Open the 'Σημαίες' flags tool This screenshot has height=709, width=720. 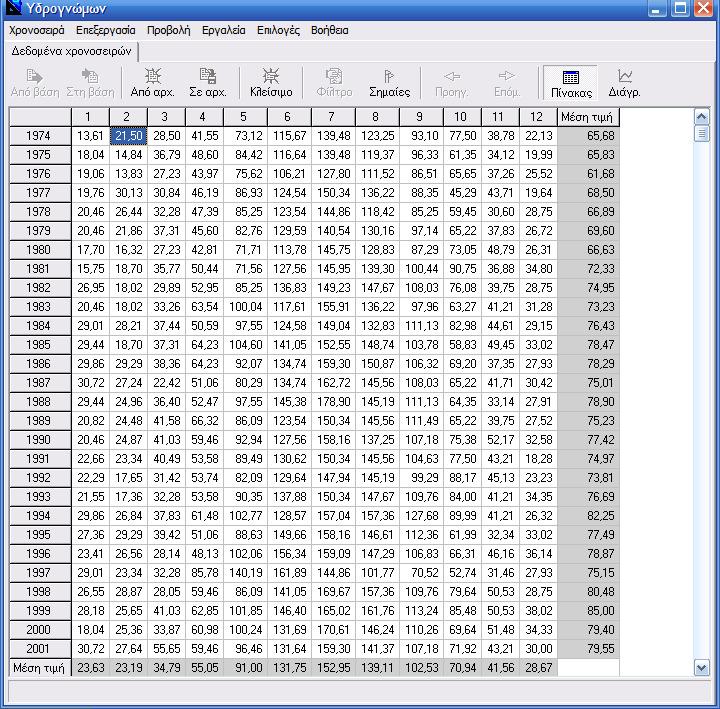tap(389, 83)
